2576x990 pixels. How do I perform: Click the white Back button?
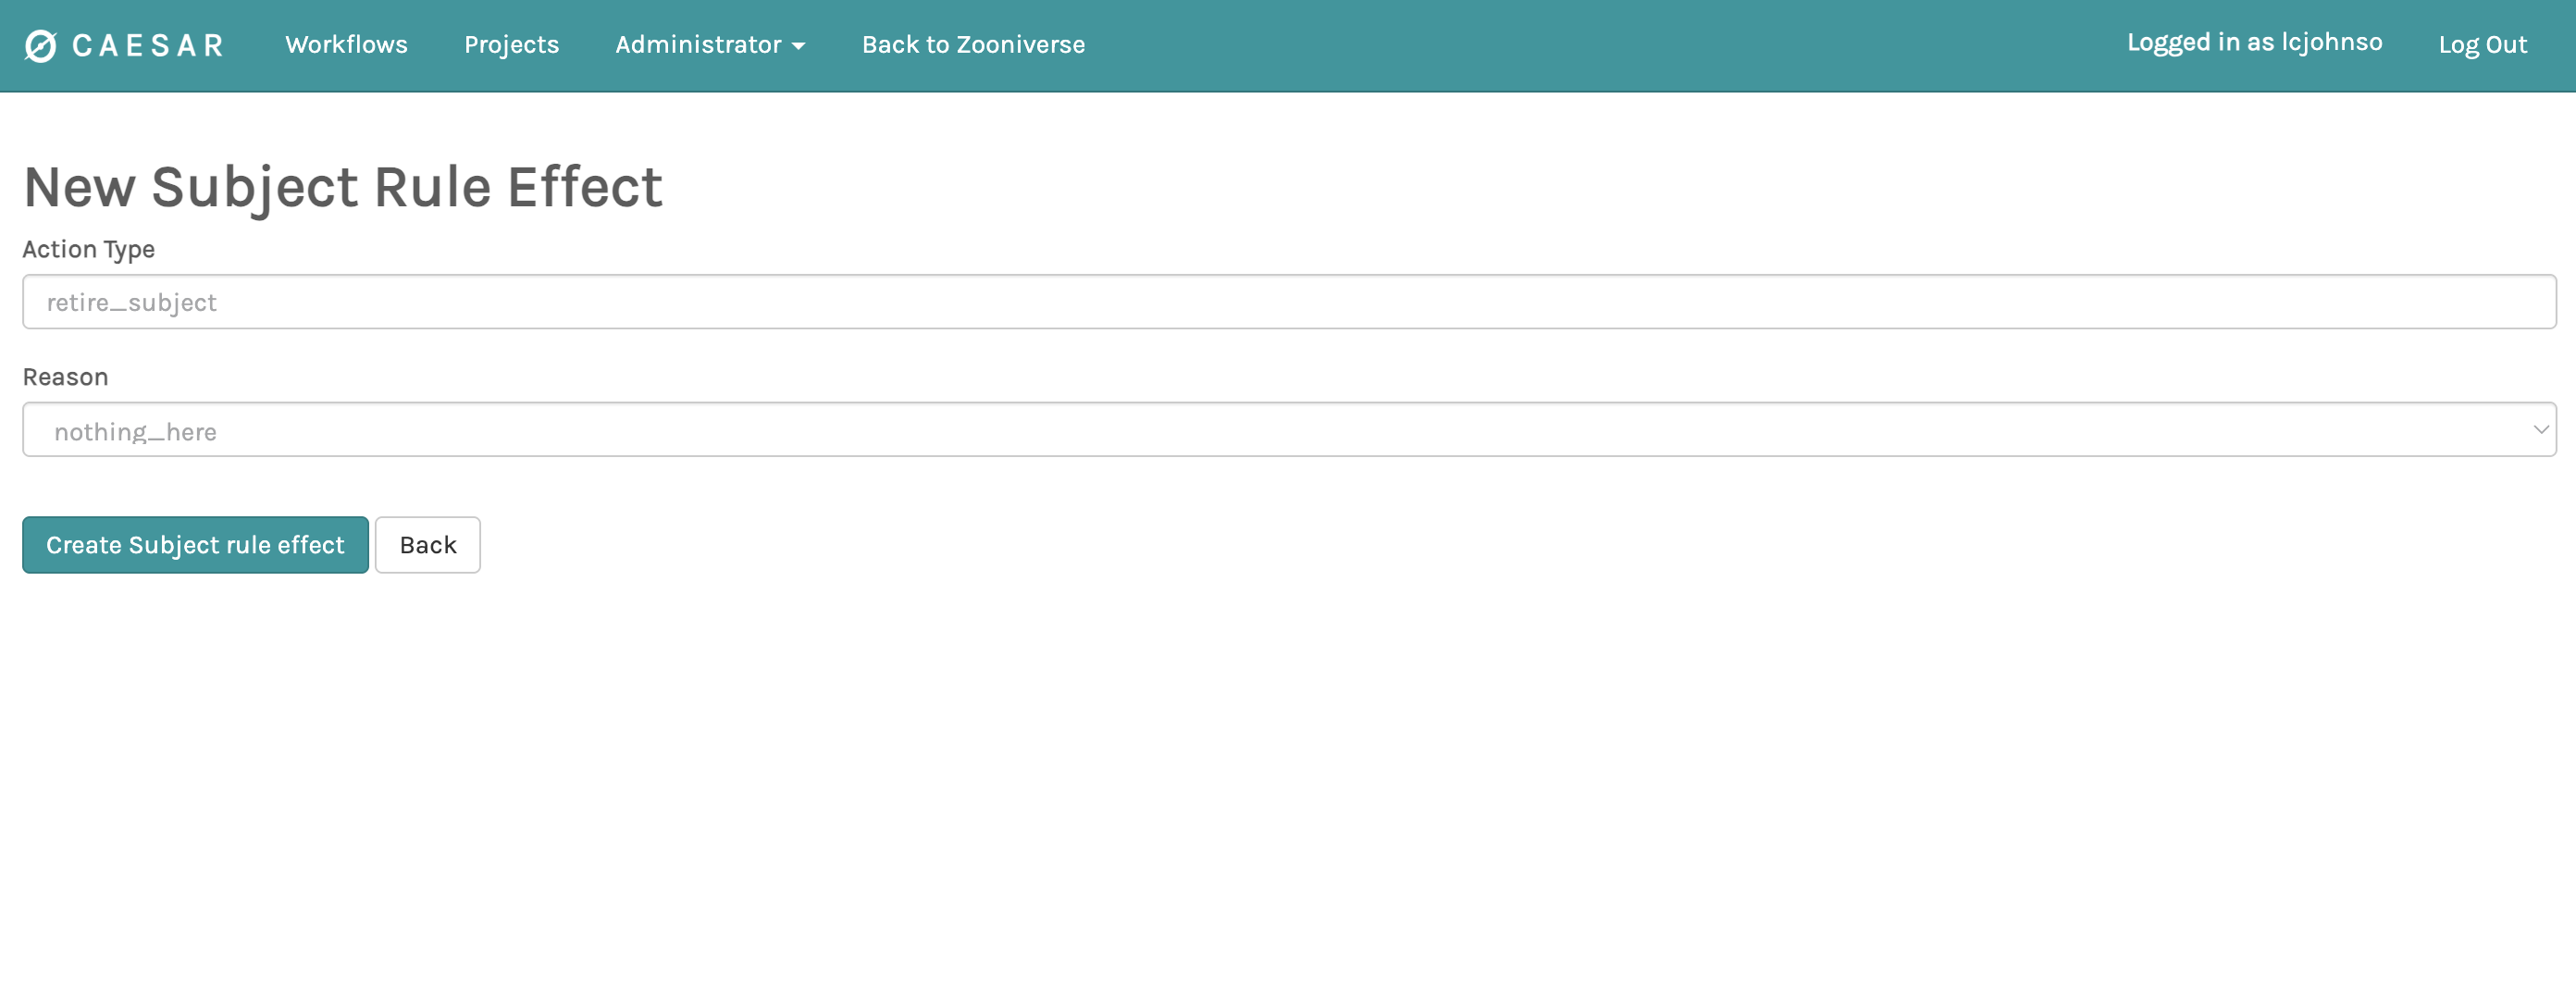click(427, 545)
